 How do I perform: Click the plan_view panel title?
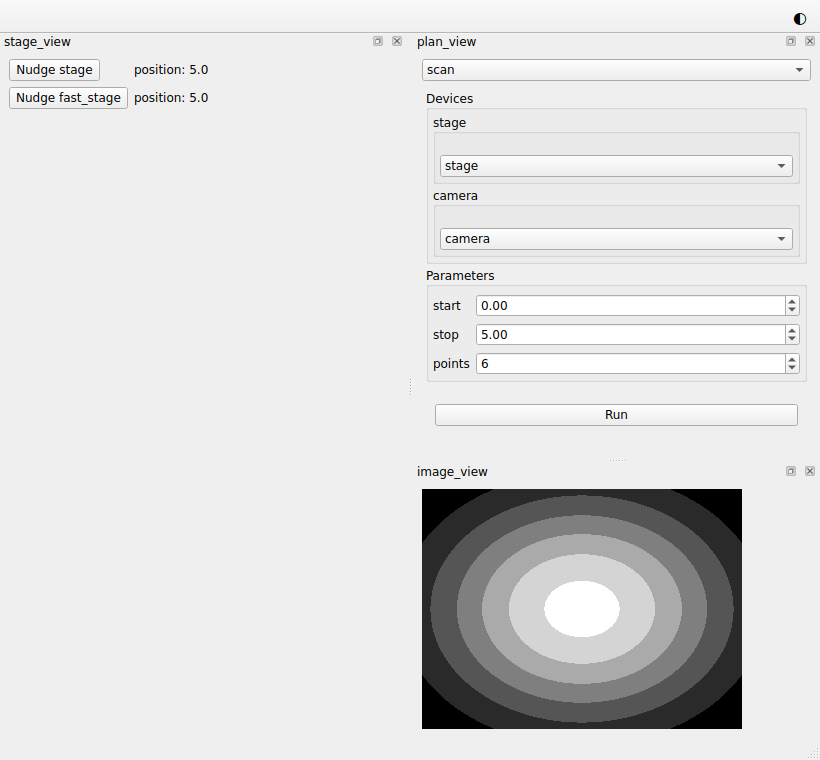pyautogui.click(x=446, y=42)
